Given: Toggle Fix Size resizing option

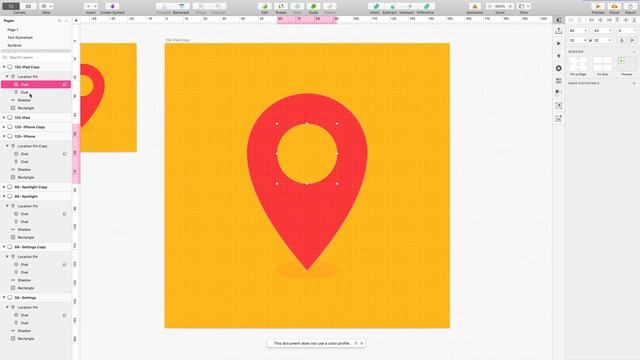Looking at the screenshot, I should pyautogui.click(x=602, y=64).
